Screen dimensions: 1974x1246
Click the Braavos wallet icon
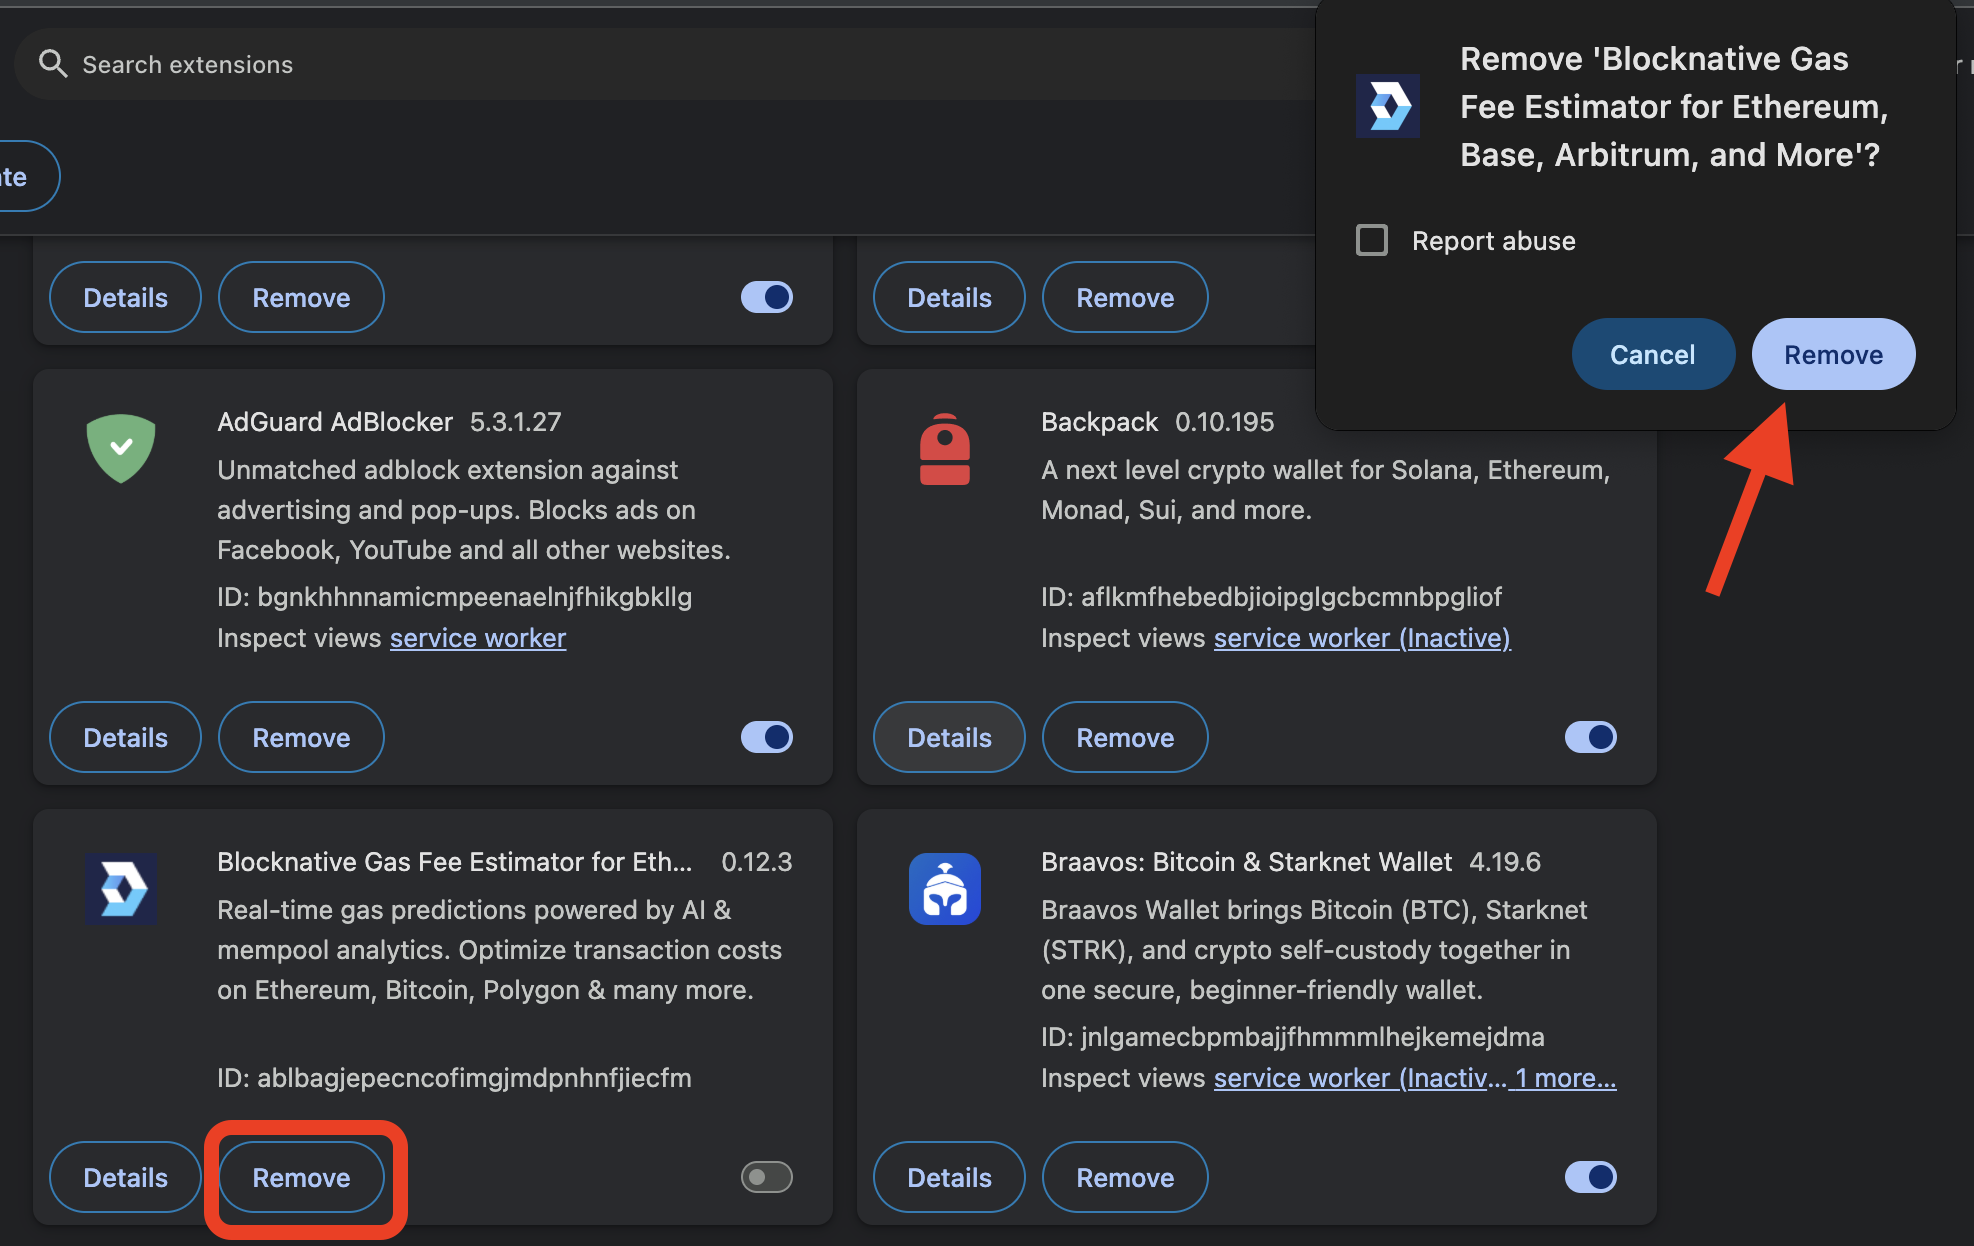click(945, 888)
